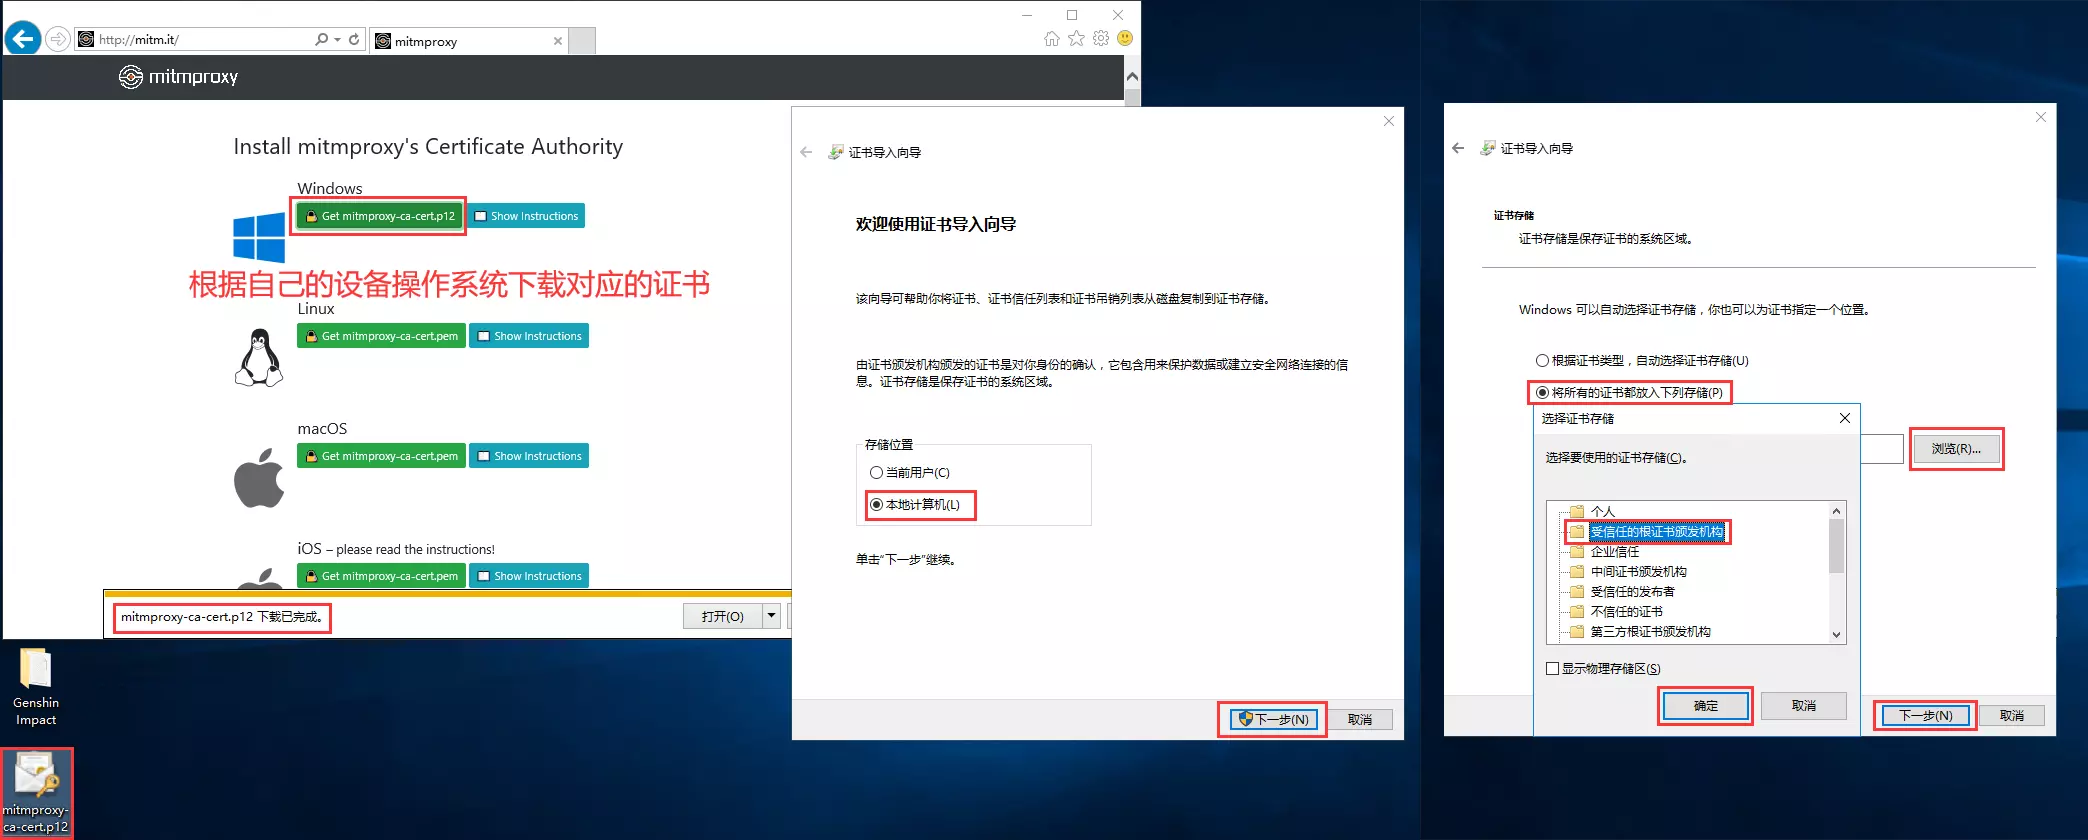This screenshot has width=2088, height=840.
Task: Select the mitmproxy-ca-cert.p12 desktop file
Action: click(x=36, y=794)
